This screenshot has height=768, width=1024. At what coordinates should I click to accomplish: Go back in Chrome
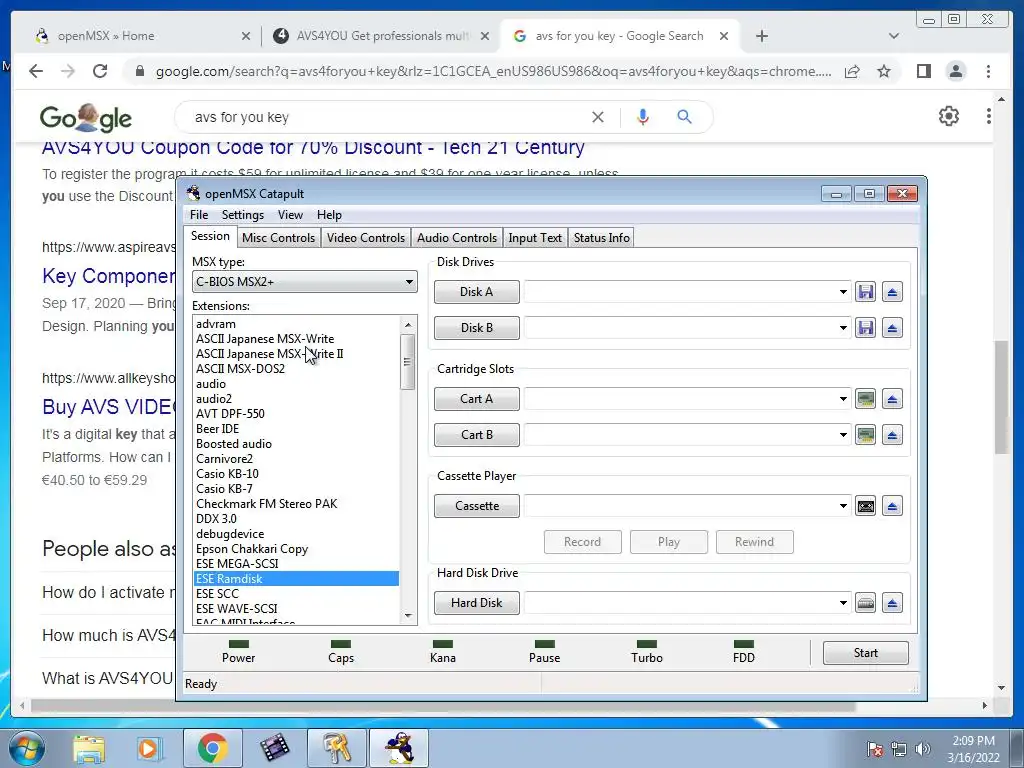[x=36, y=71]
